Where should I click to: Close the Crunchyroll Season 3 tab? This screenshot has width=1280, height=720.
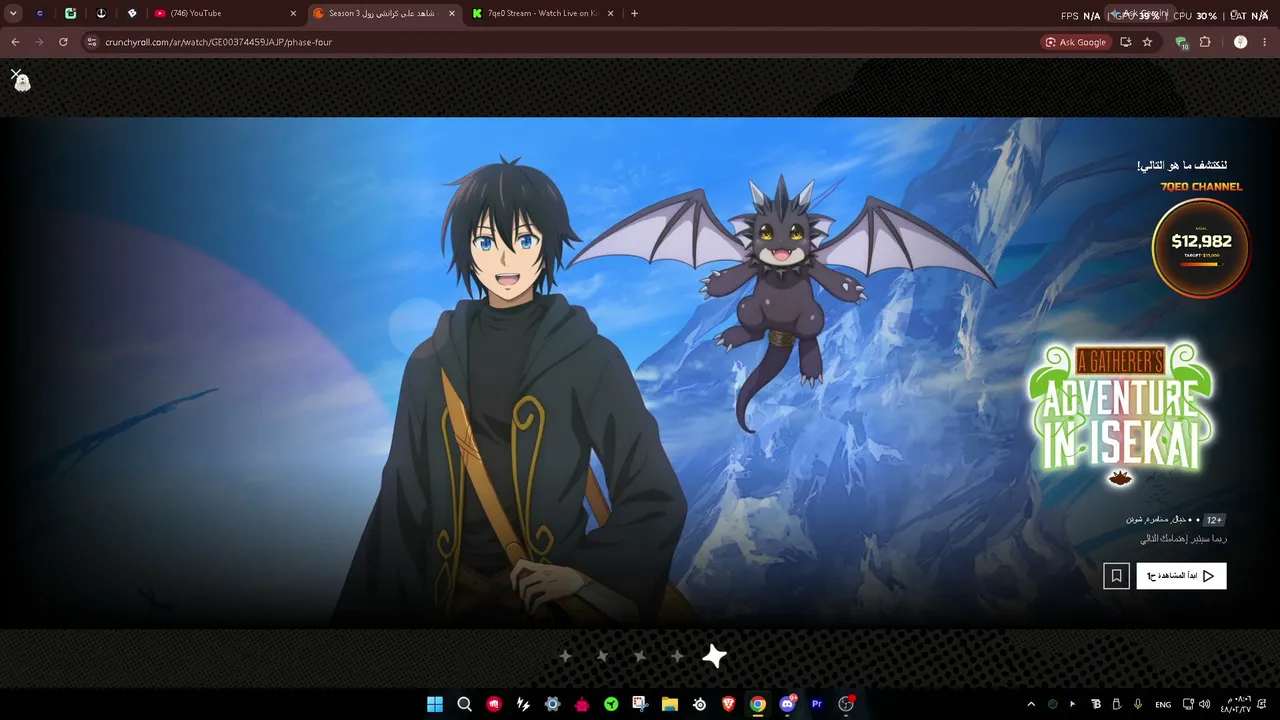(x=451, y=13)
